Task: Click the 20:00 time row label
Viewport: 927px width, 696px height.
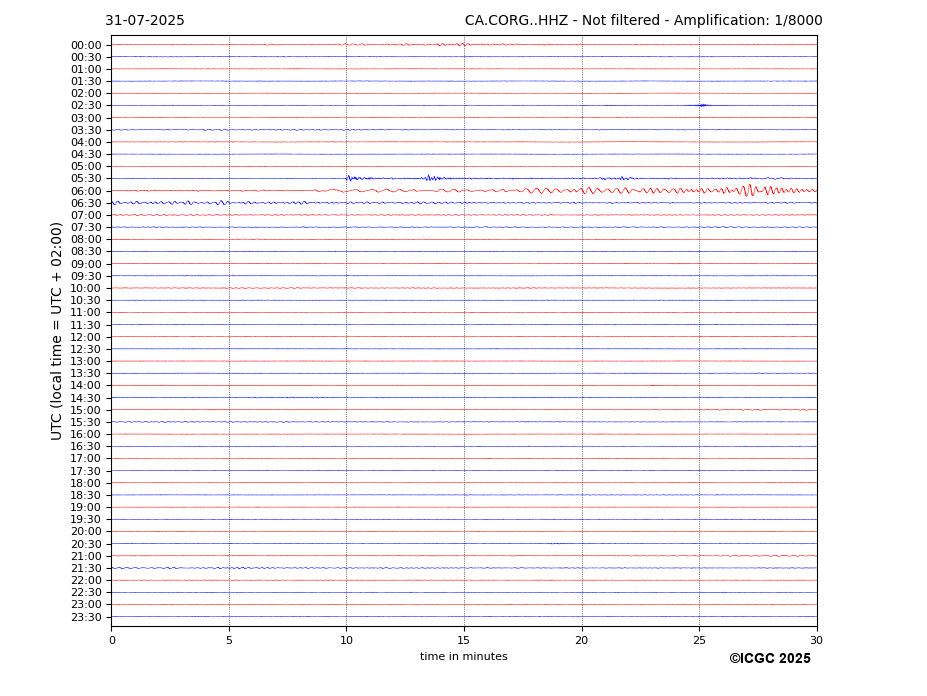Action: point(86,532)
